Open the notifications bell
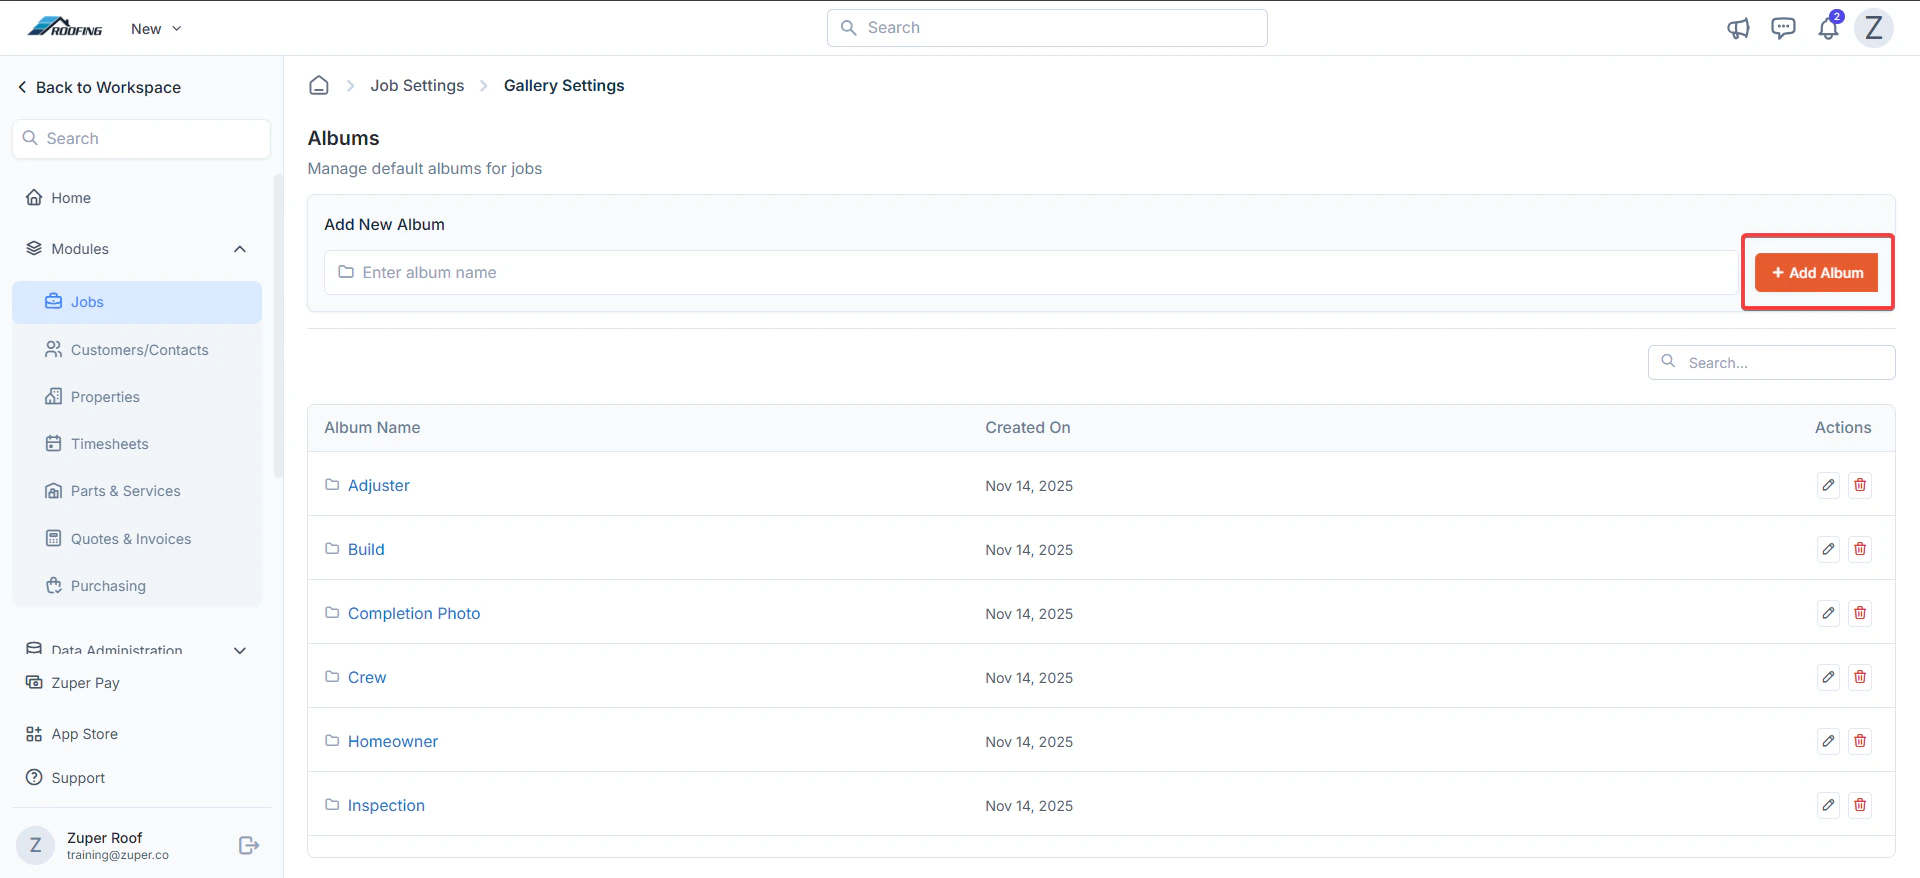The image size is (1920, 878). tap(1828, 28)
